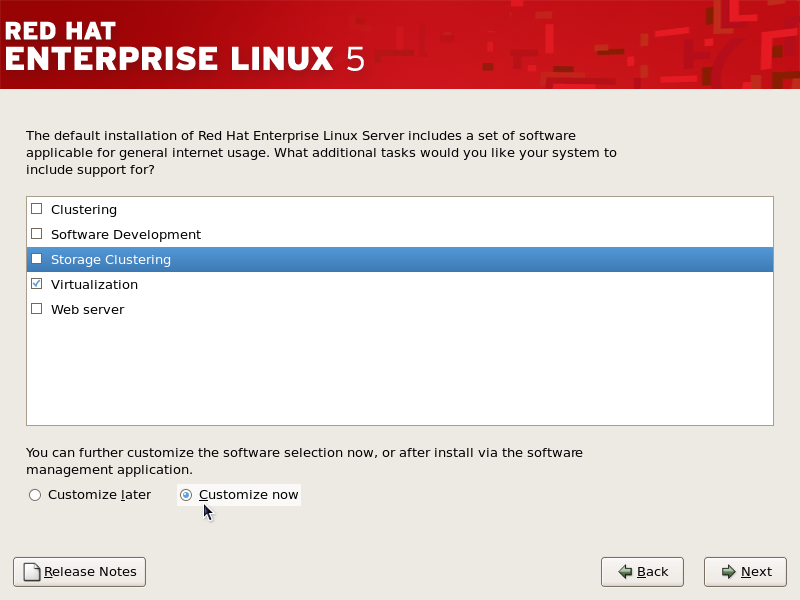800x600 pixels.
Task: Select the Customize now radio button
Action: pyautogui.click(x=186, y=495)
